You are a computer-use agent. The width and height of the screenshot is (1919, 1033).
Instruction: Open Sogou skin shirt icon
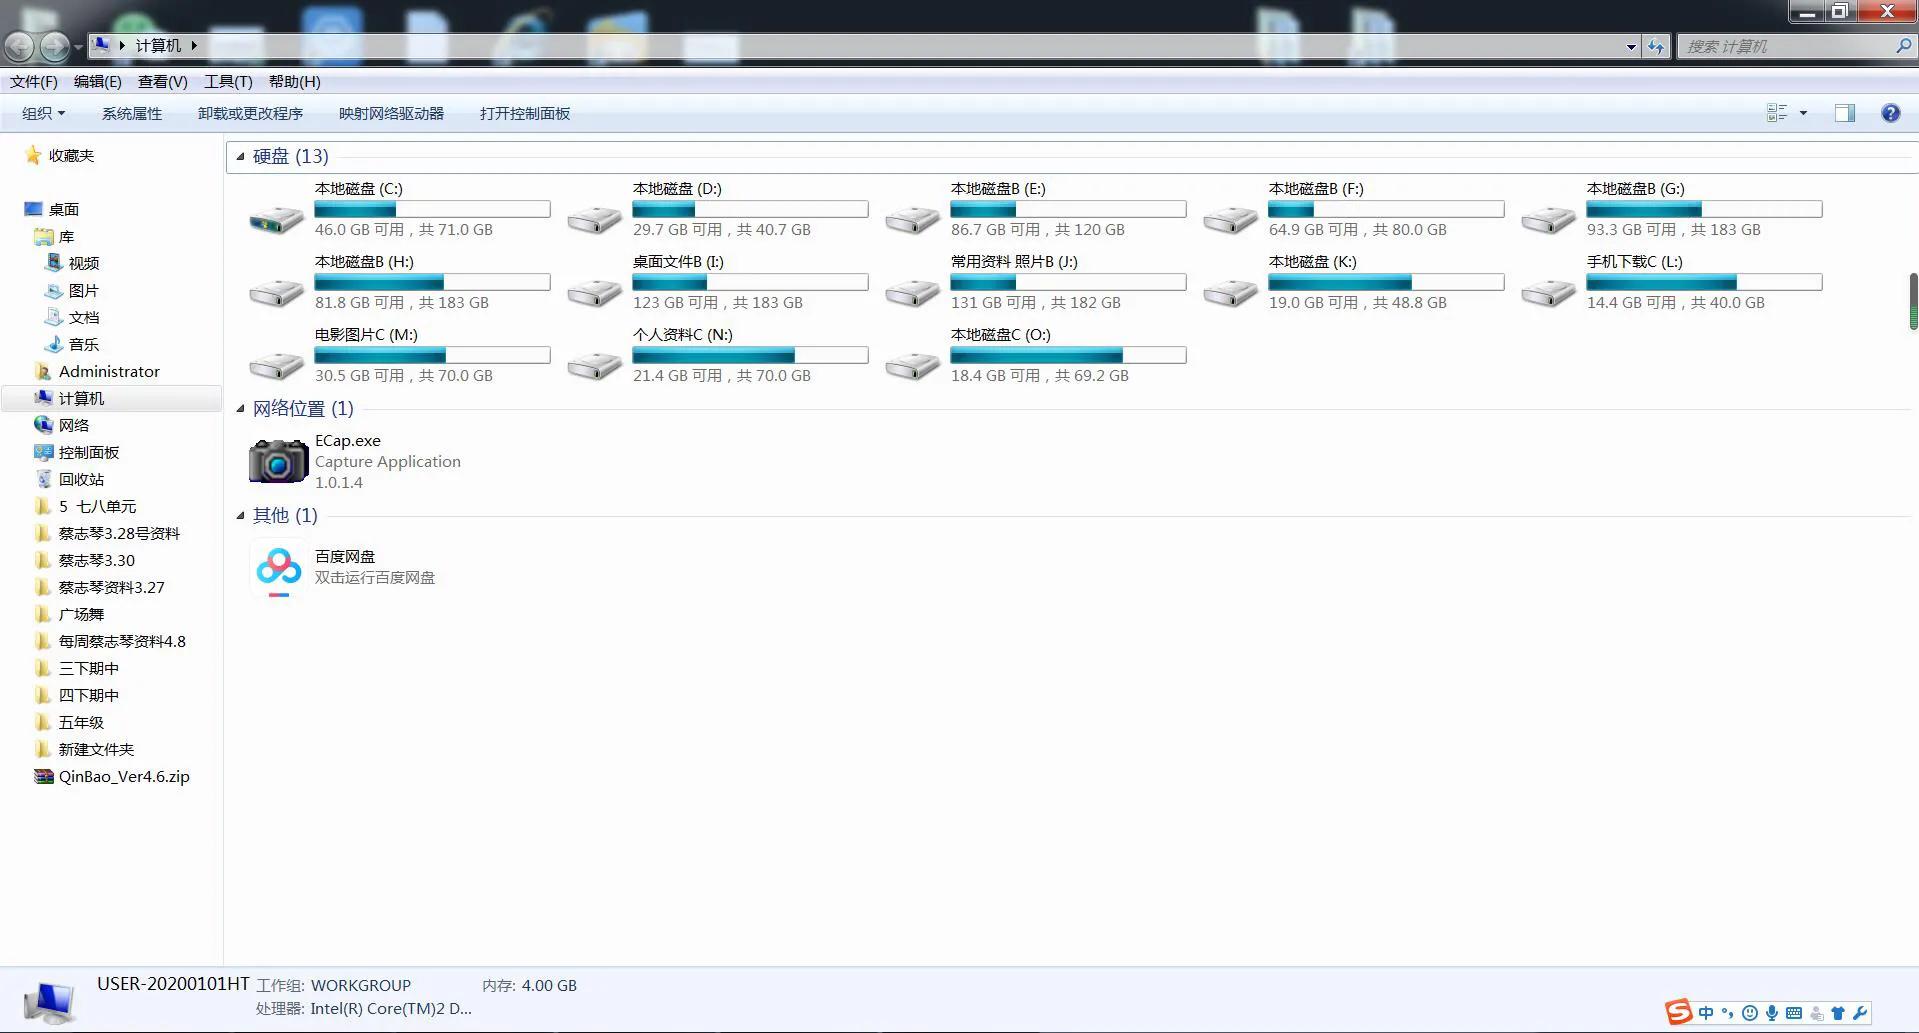1838,1013
